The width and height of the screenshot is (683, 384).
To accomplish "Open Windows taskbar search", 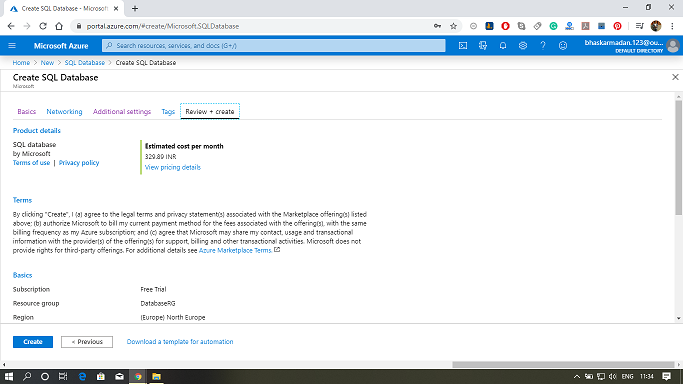I will point(27,377).
